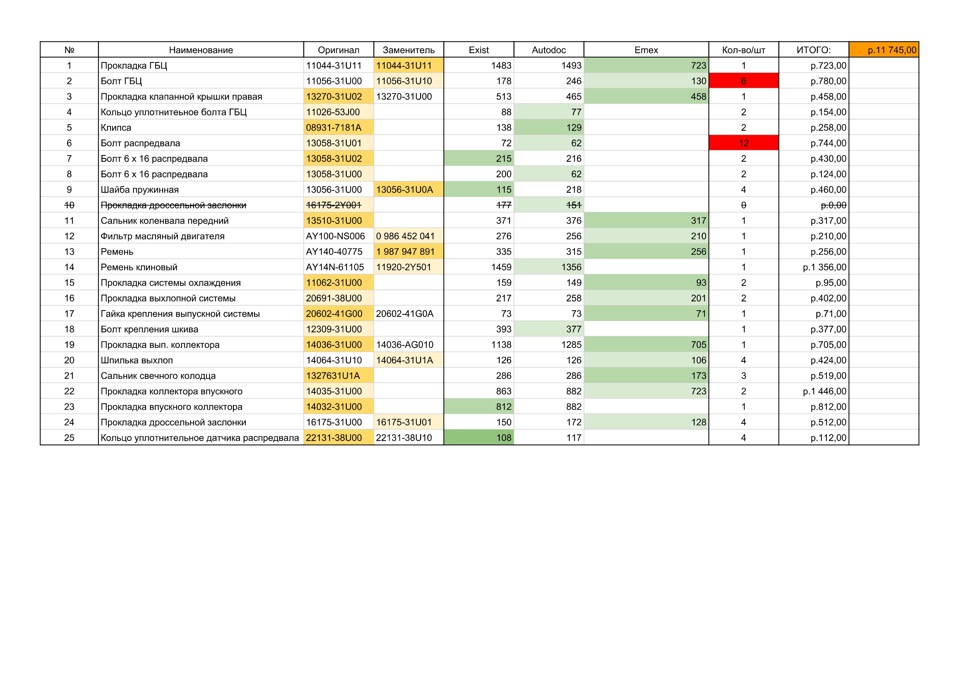
Task: Click the red quantity cell of Болт ГБЦ
Action: (x=743, y=81)
